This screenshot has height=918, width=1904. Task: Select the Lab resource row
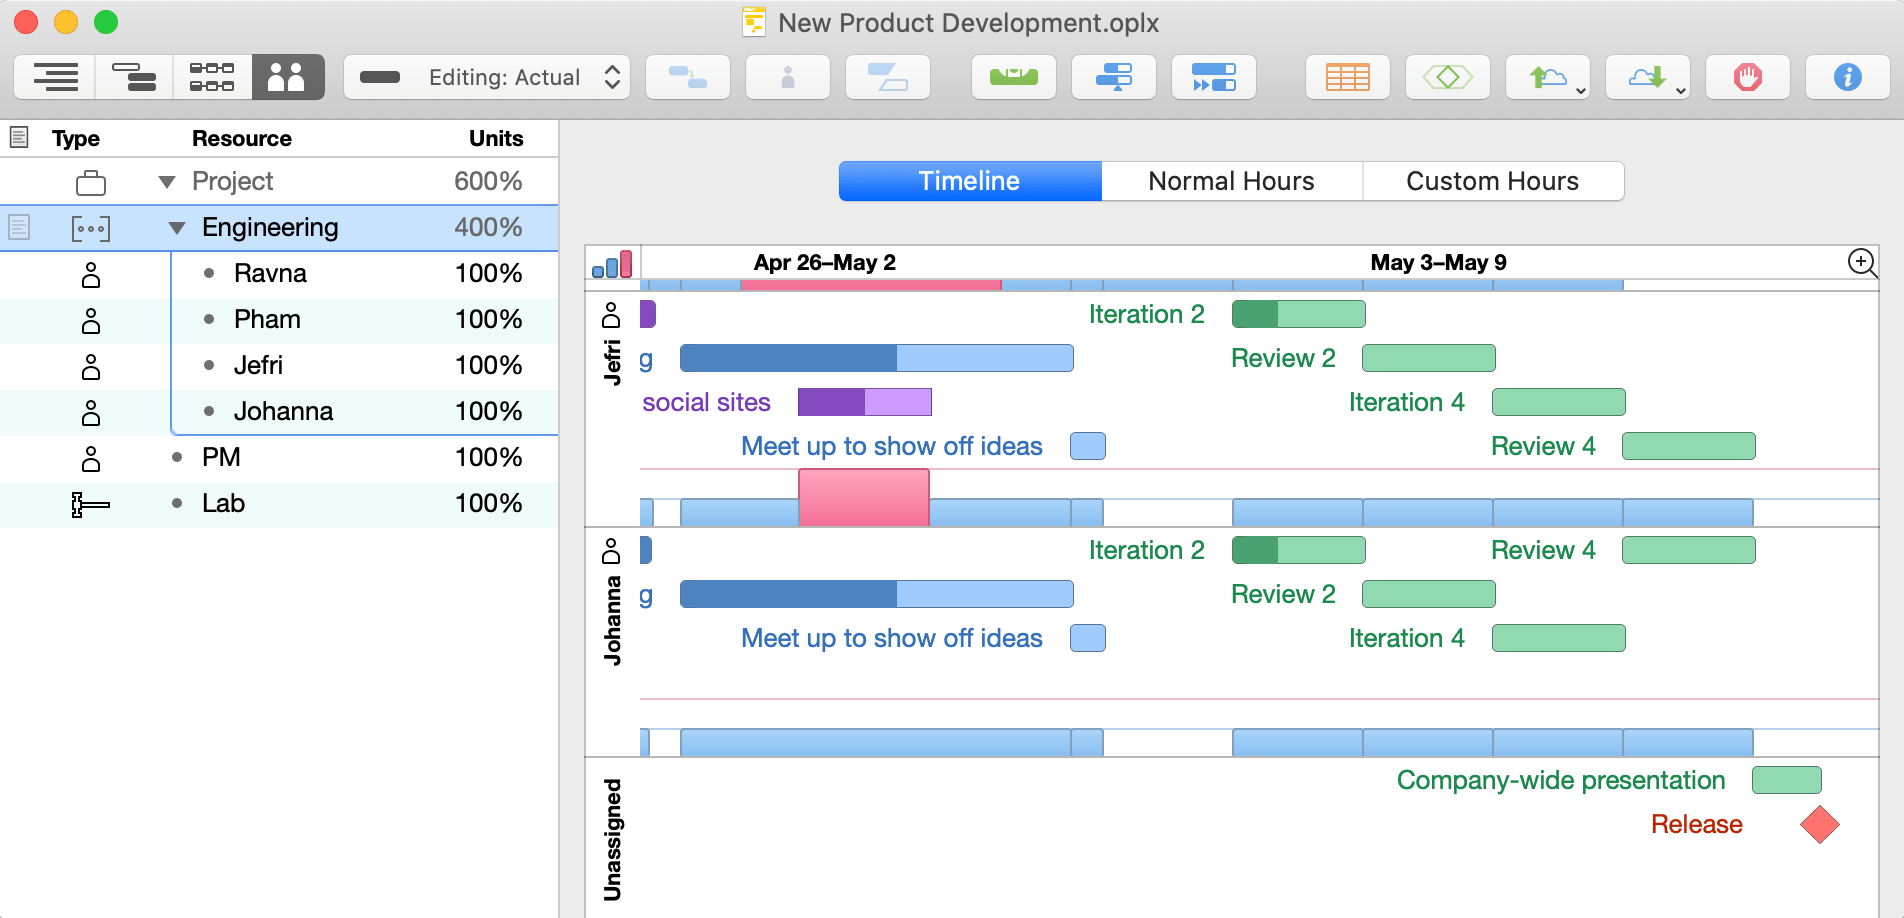click(279, 504)
